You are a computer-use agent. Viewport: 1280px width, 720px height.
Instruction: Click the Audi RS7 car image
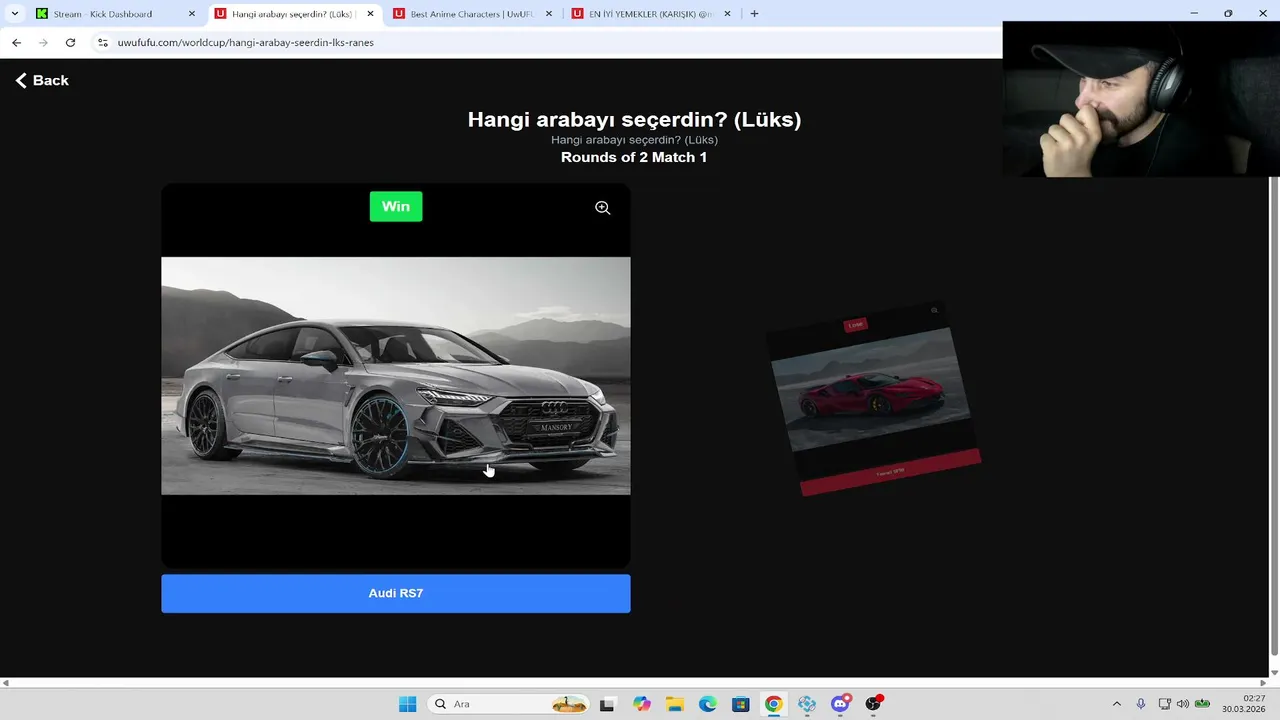pos(396,376)
